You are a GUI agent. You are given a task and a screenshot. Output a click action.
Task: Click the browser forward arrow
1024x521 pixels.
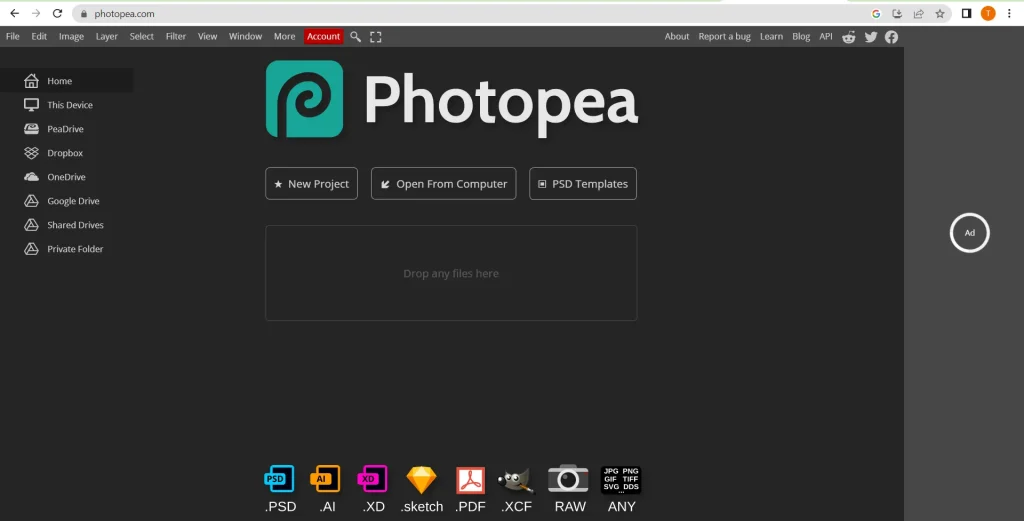click(36, 13)
